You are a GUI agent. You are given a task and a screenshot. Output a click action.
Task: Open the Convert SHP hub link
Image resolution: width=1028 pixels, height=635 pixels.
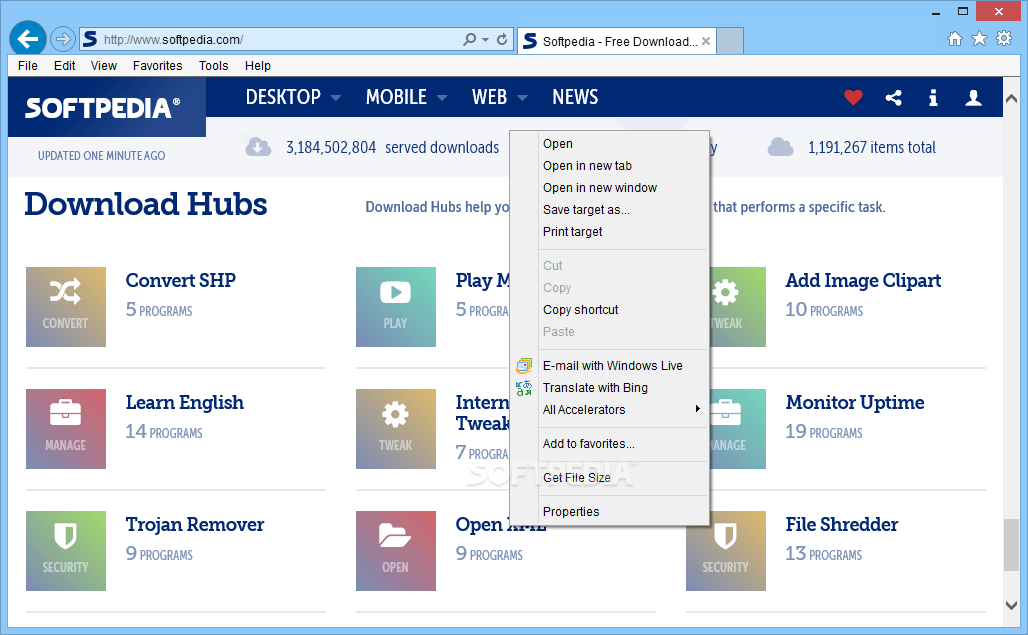[180, 280]
